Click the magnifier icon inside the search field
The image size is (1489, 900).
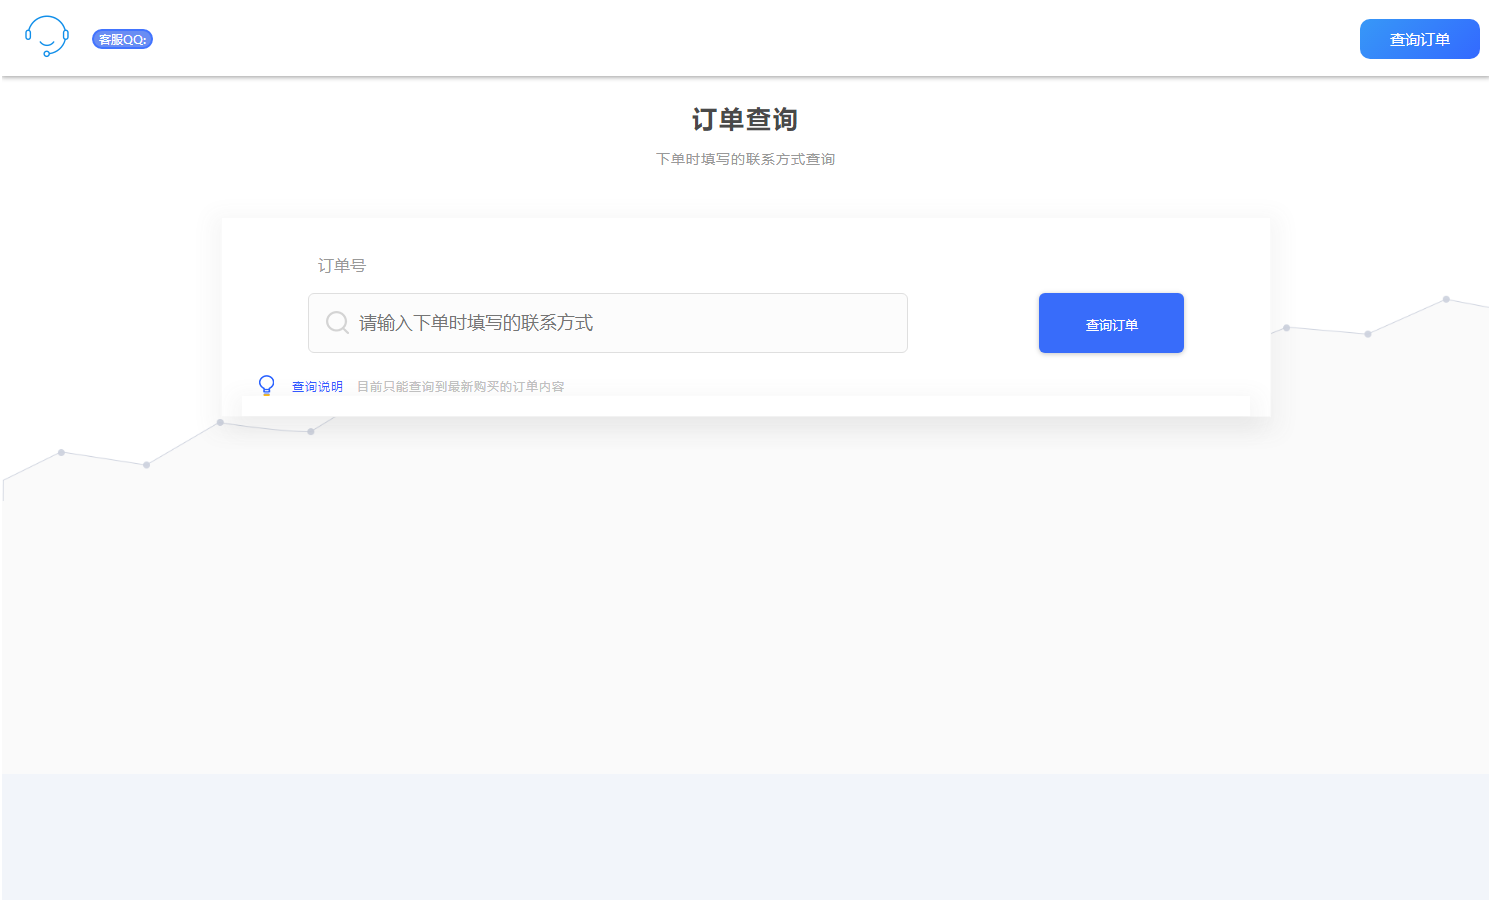(336, 322)
